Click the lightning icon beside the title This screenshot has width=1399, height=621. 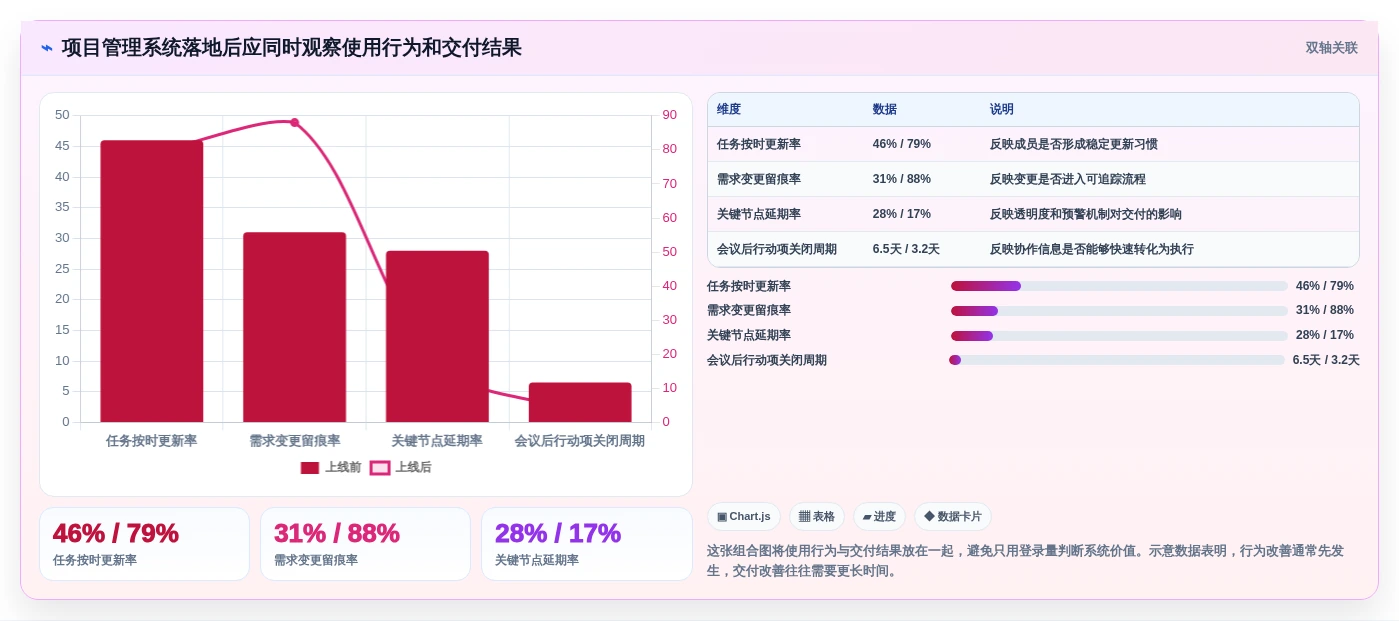coord(46,48)
